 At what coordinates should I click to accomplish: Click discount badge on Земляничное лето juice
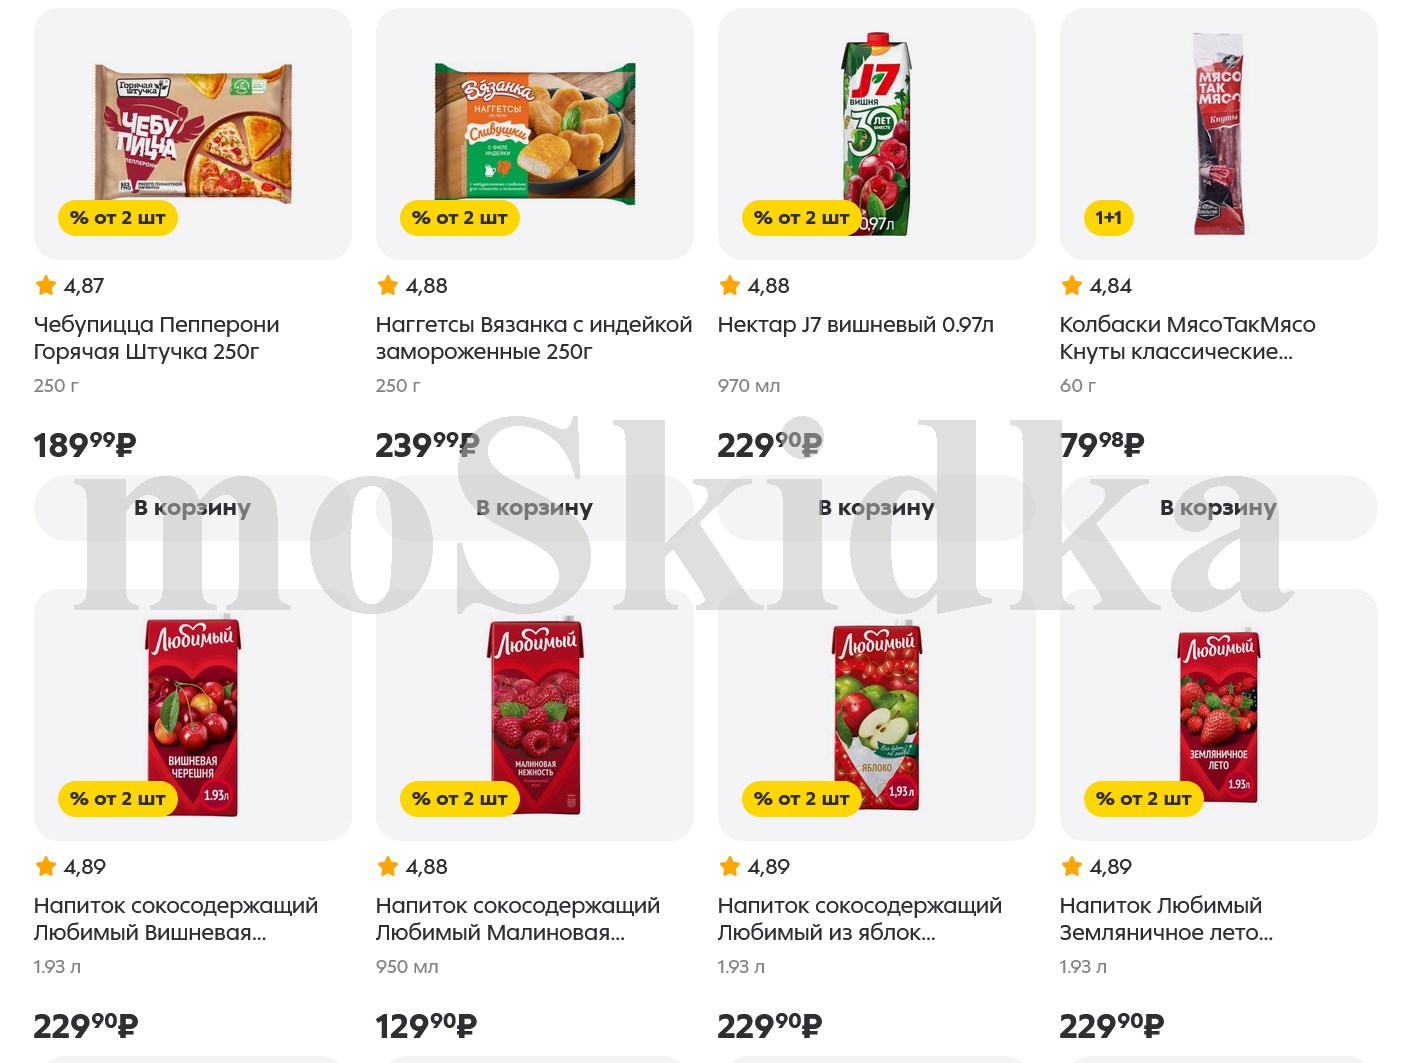[1144, 799]
